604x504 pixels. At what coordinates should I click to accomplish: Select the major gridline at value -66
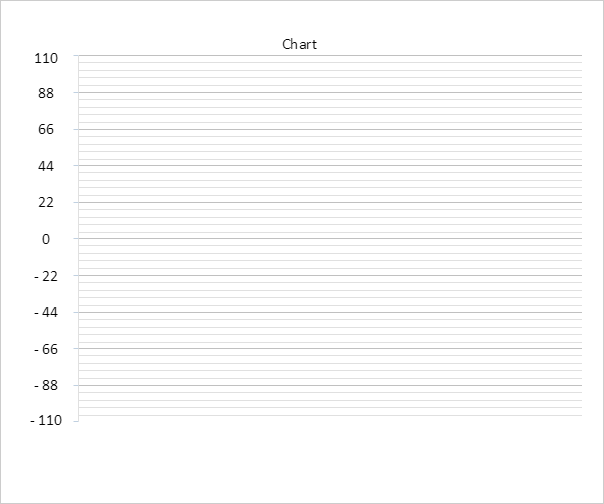pyautogui.click(x=330, y=348)
